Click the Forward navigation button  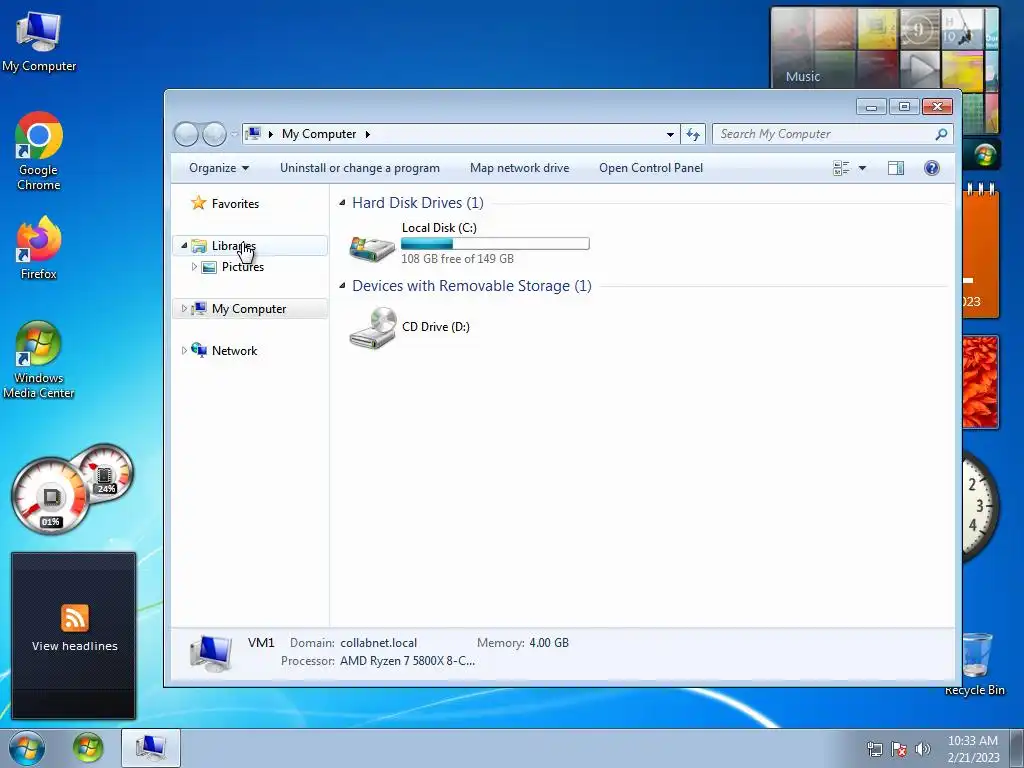tap(214, 134)
